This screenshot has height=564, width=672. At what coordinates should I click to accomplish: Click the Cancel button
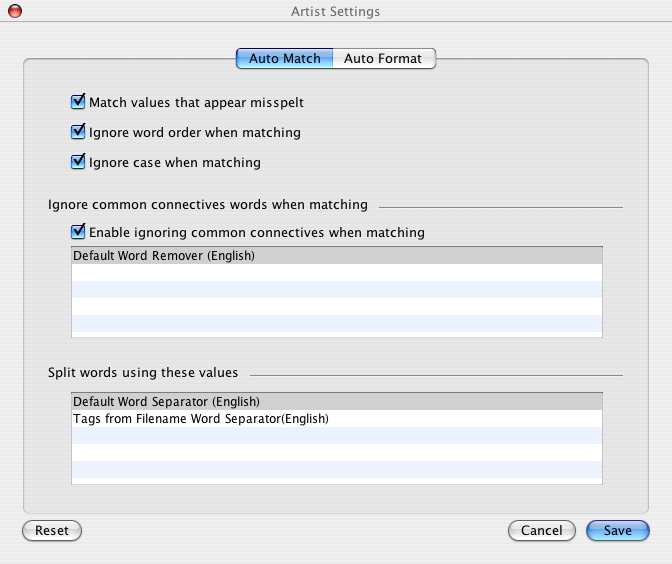pyautogui.click(x=542, y=531)
